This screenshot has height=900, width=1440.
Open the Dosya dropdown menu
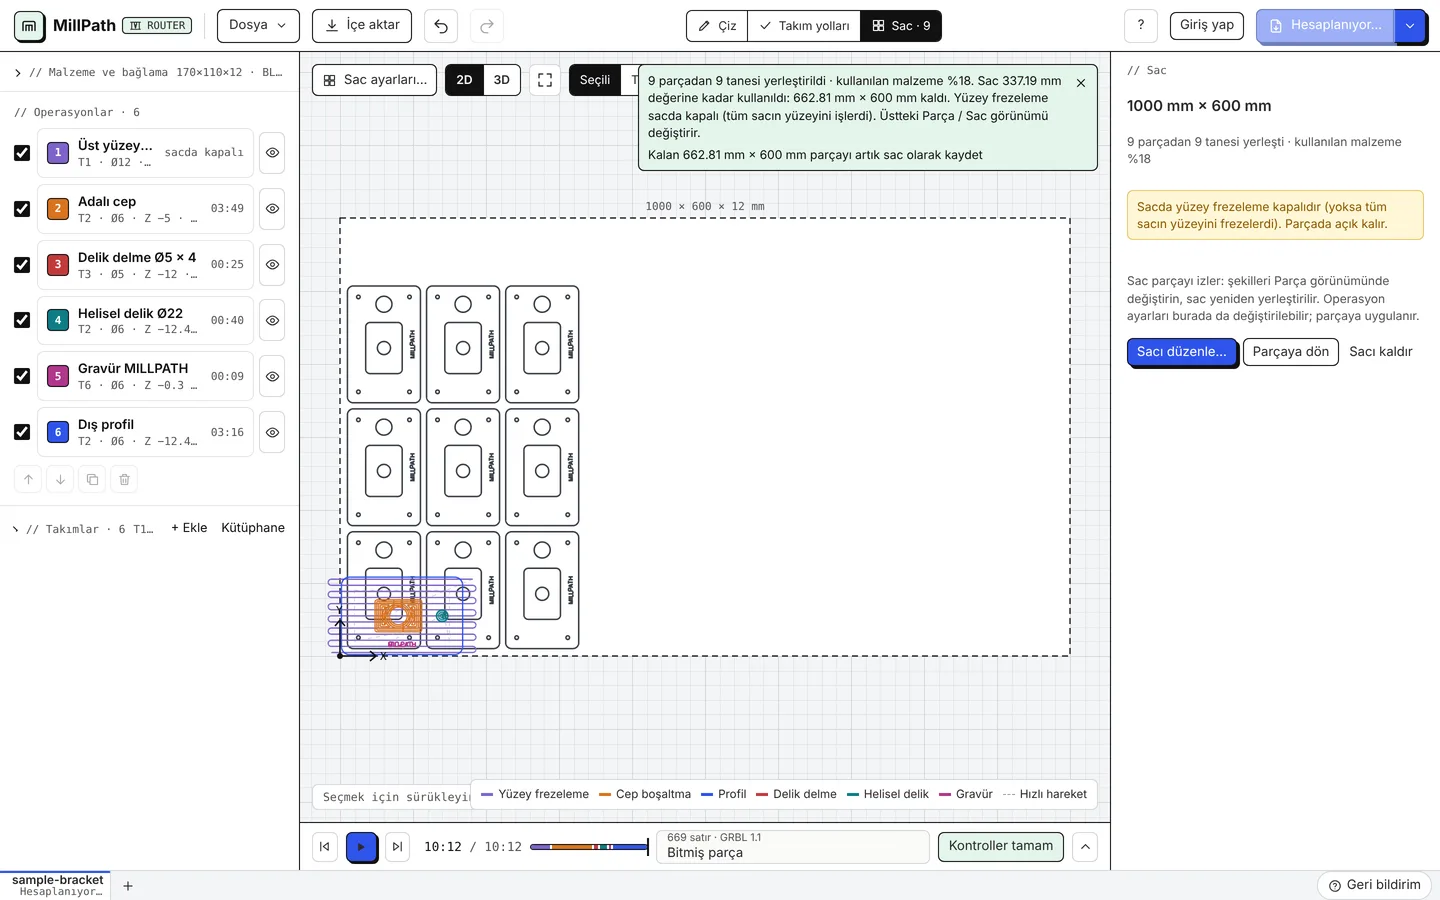point(258,26)
